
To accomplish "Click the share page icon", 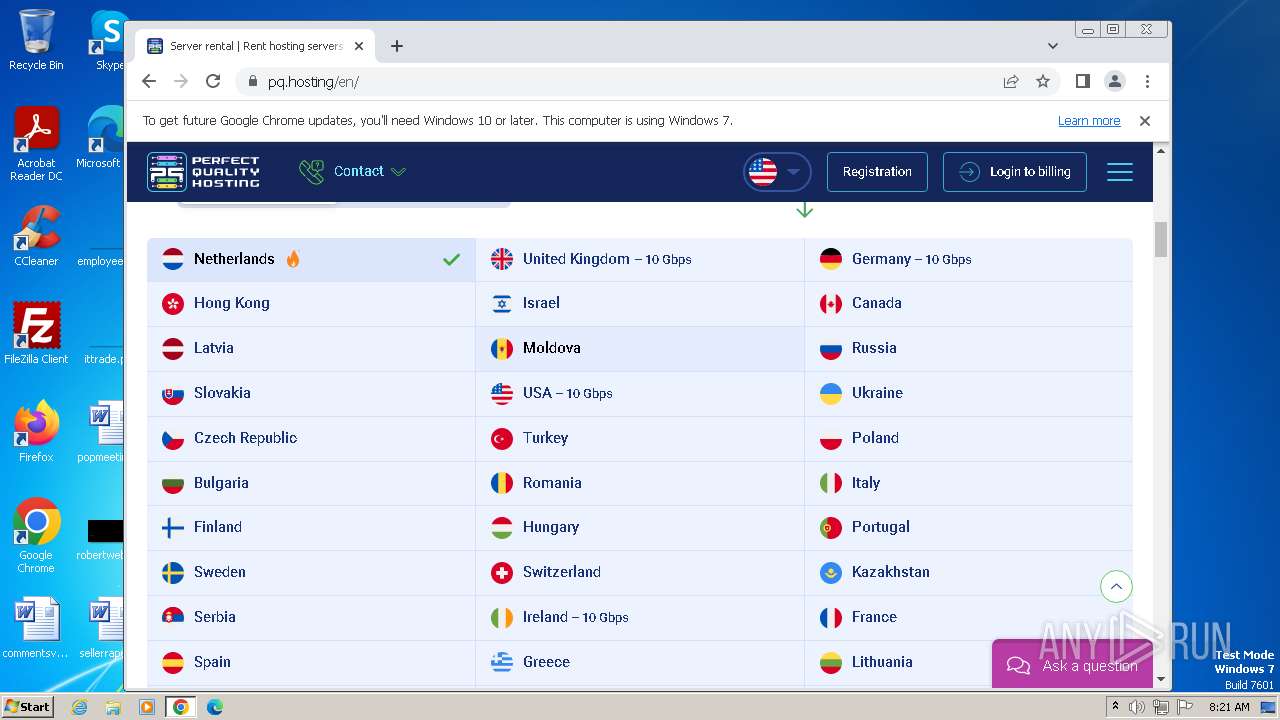I will coord(1011,82).
